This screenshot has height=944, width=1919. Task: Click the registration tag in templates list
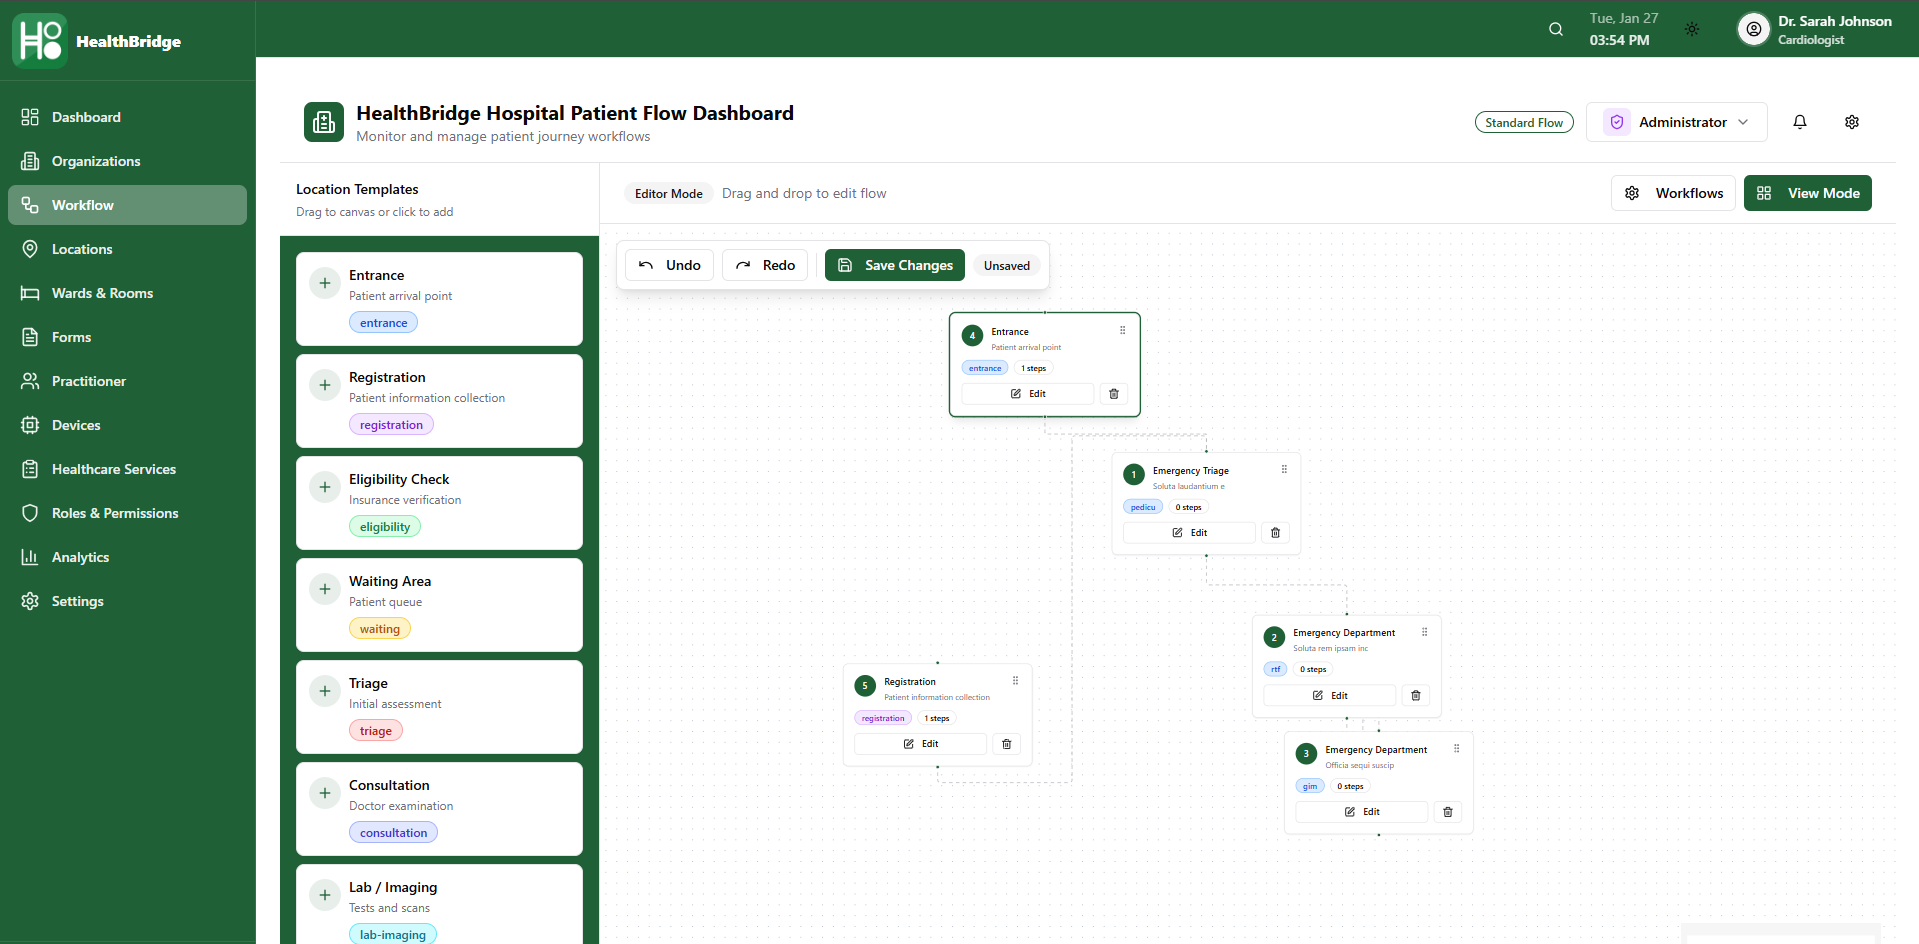click(x=391, y=424)
